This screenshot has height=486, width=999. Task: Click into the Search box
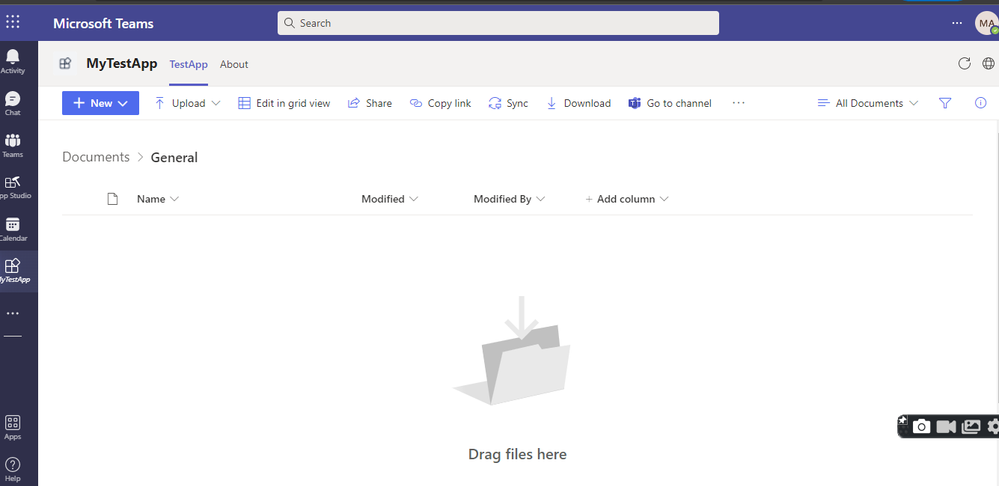pos(498,23)
